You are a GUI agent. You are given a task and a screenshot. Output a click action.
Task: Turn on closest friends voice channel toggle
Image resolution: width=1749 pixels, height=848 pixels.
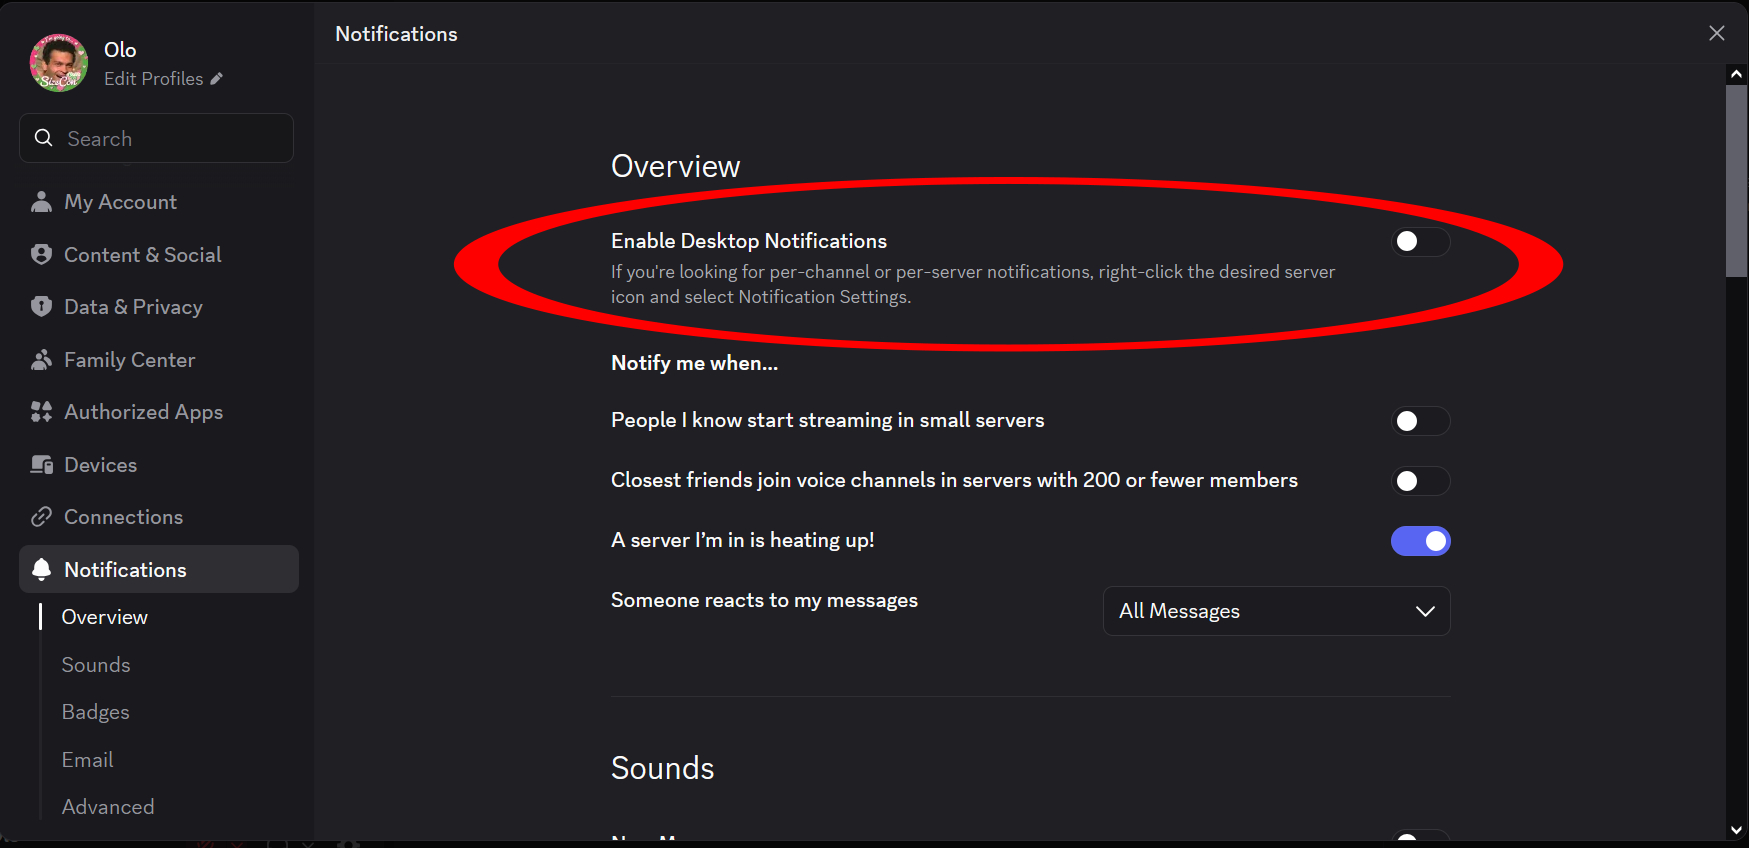1420,481
